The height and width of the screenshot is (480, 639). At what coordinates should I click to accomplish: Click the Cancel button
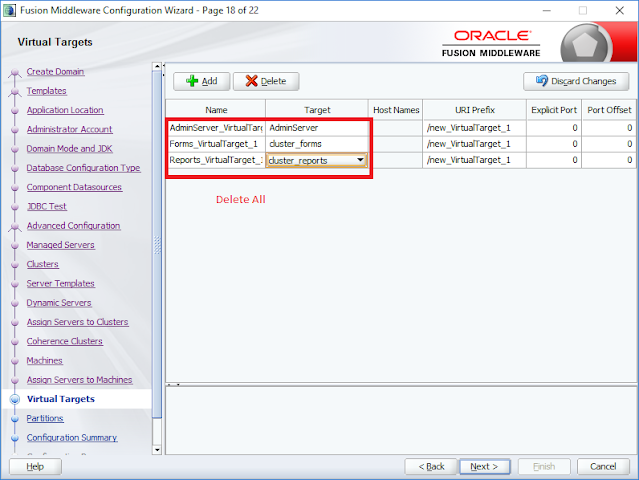tap(603, 467)
